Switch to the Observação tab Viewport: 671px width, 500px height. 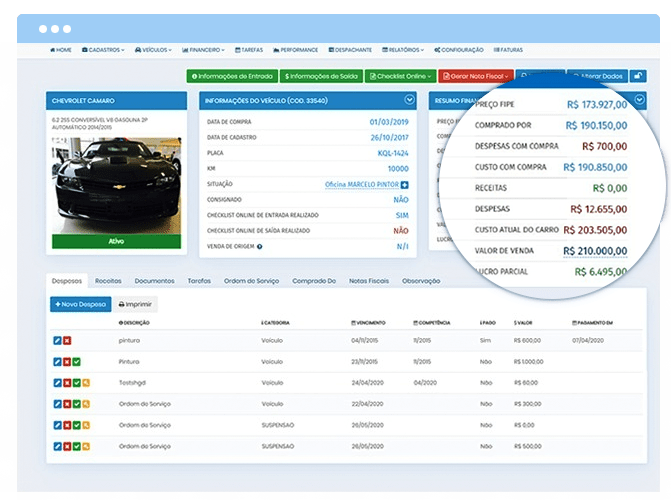(x=421, y=281)
